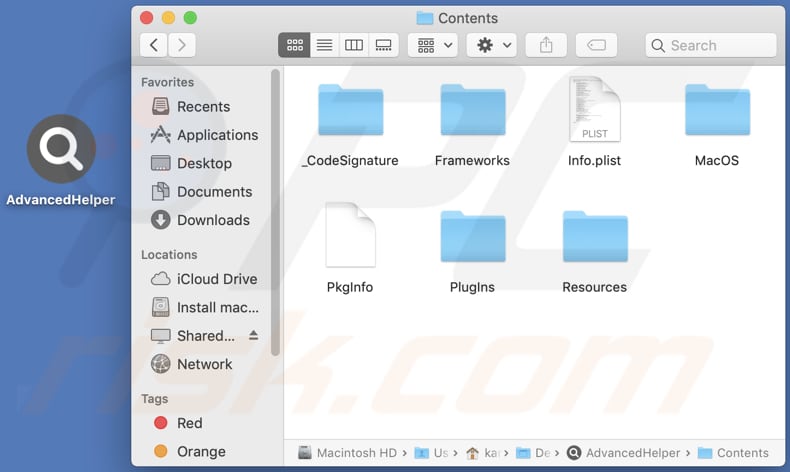Open the Frameworks folder
This screenshot has width=790, height=472.
(x=473, y=110)
